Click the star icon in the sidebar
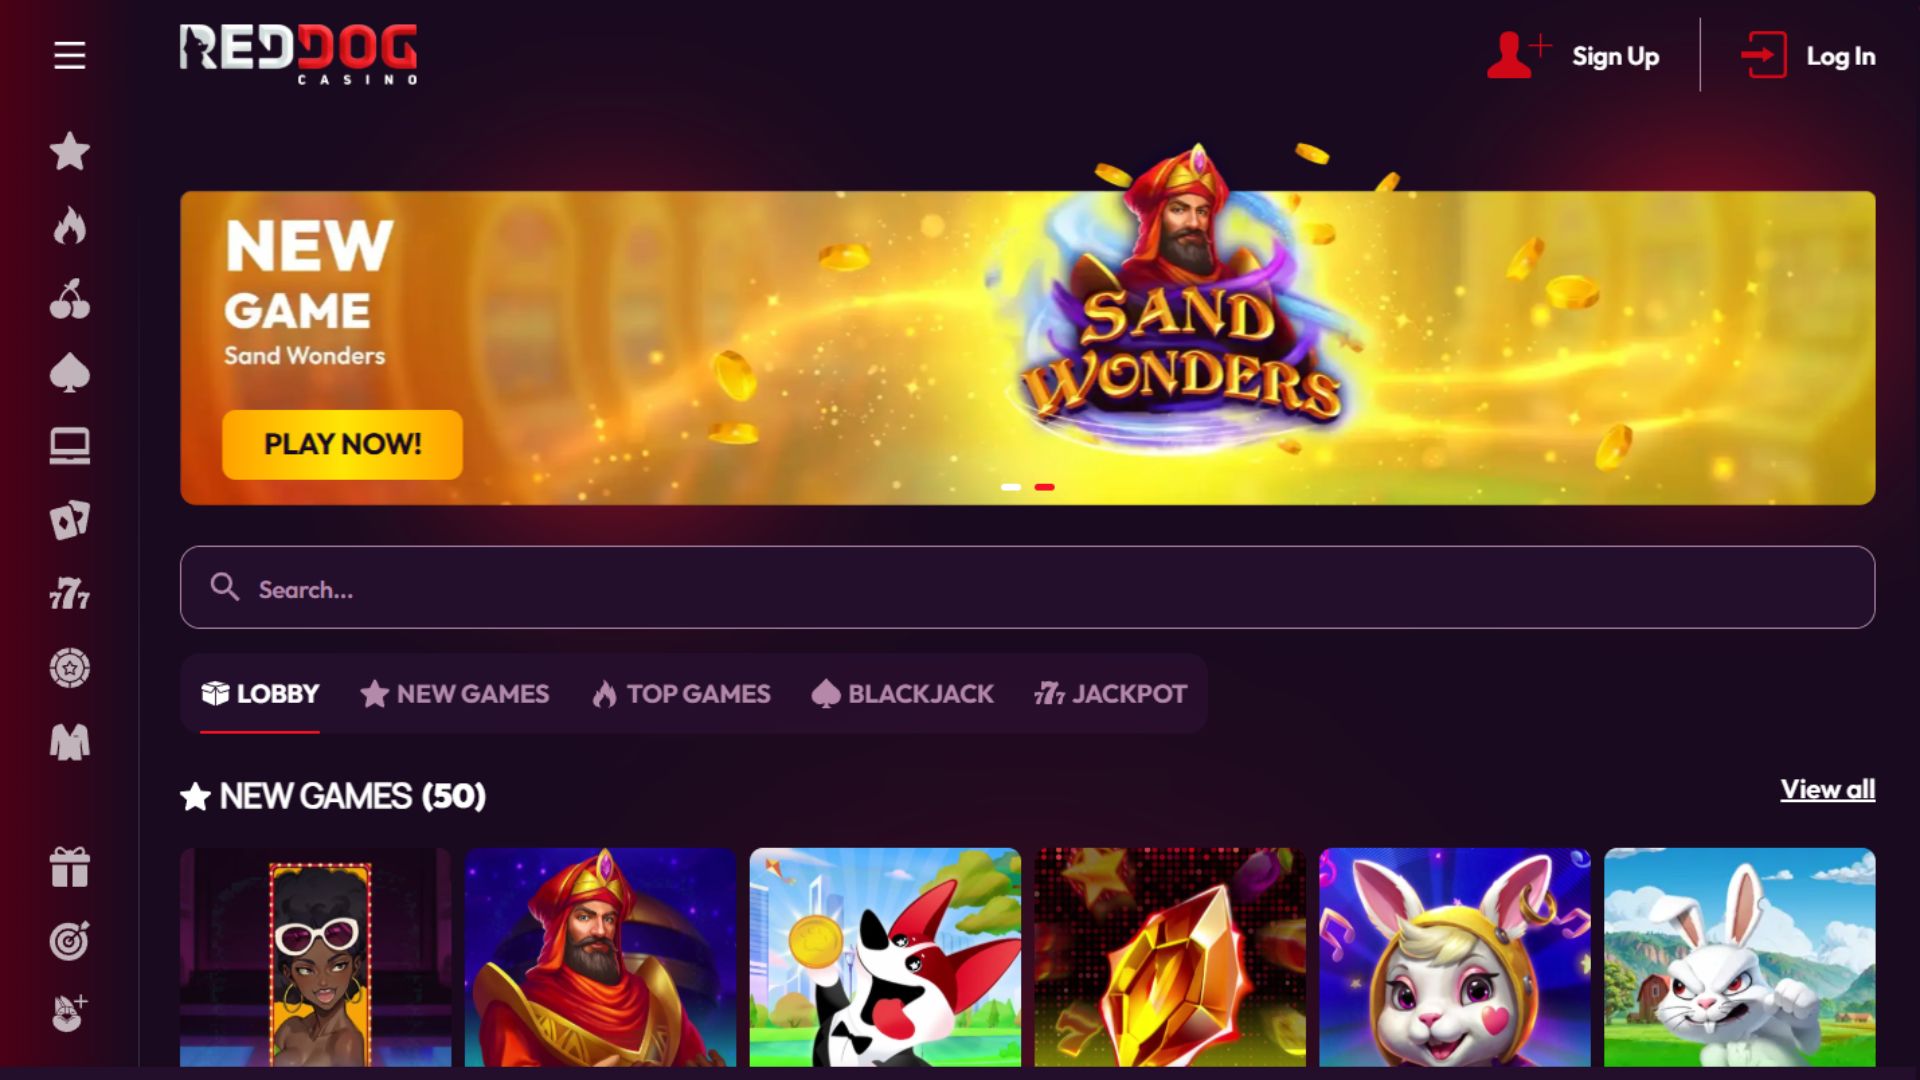The image size is (1920, 1080). click(x=69, y=152)
